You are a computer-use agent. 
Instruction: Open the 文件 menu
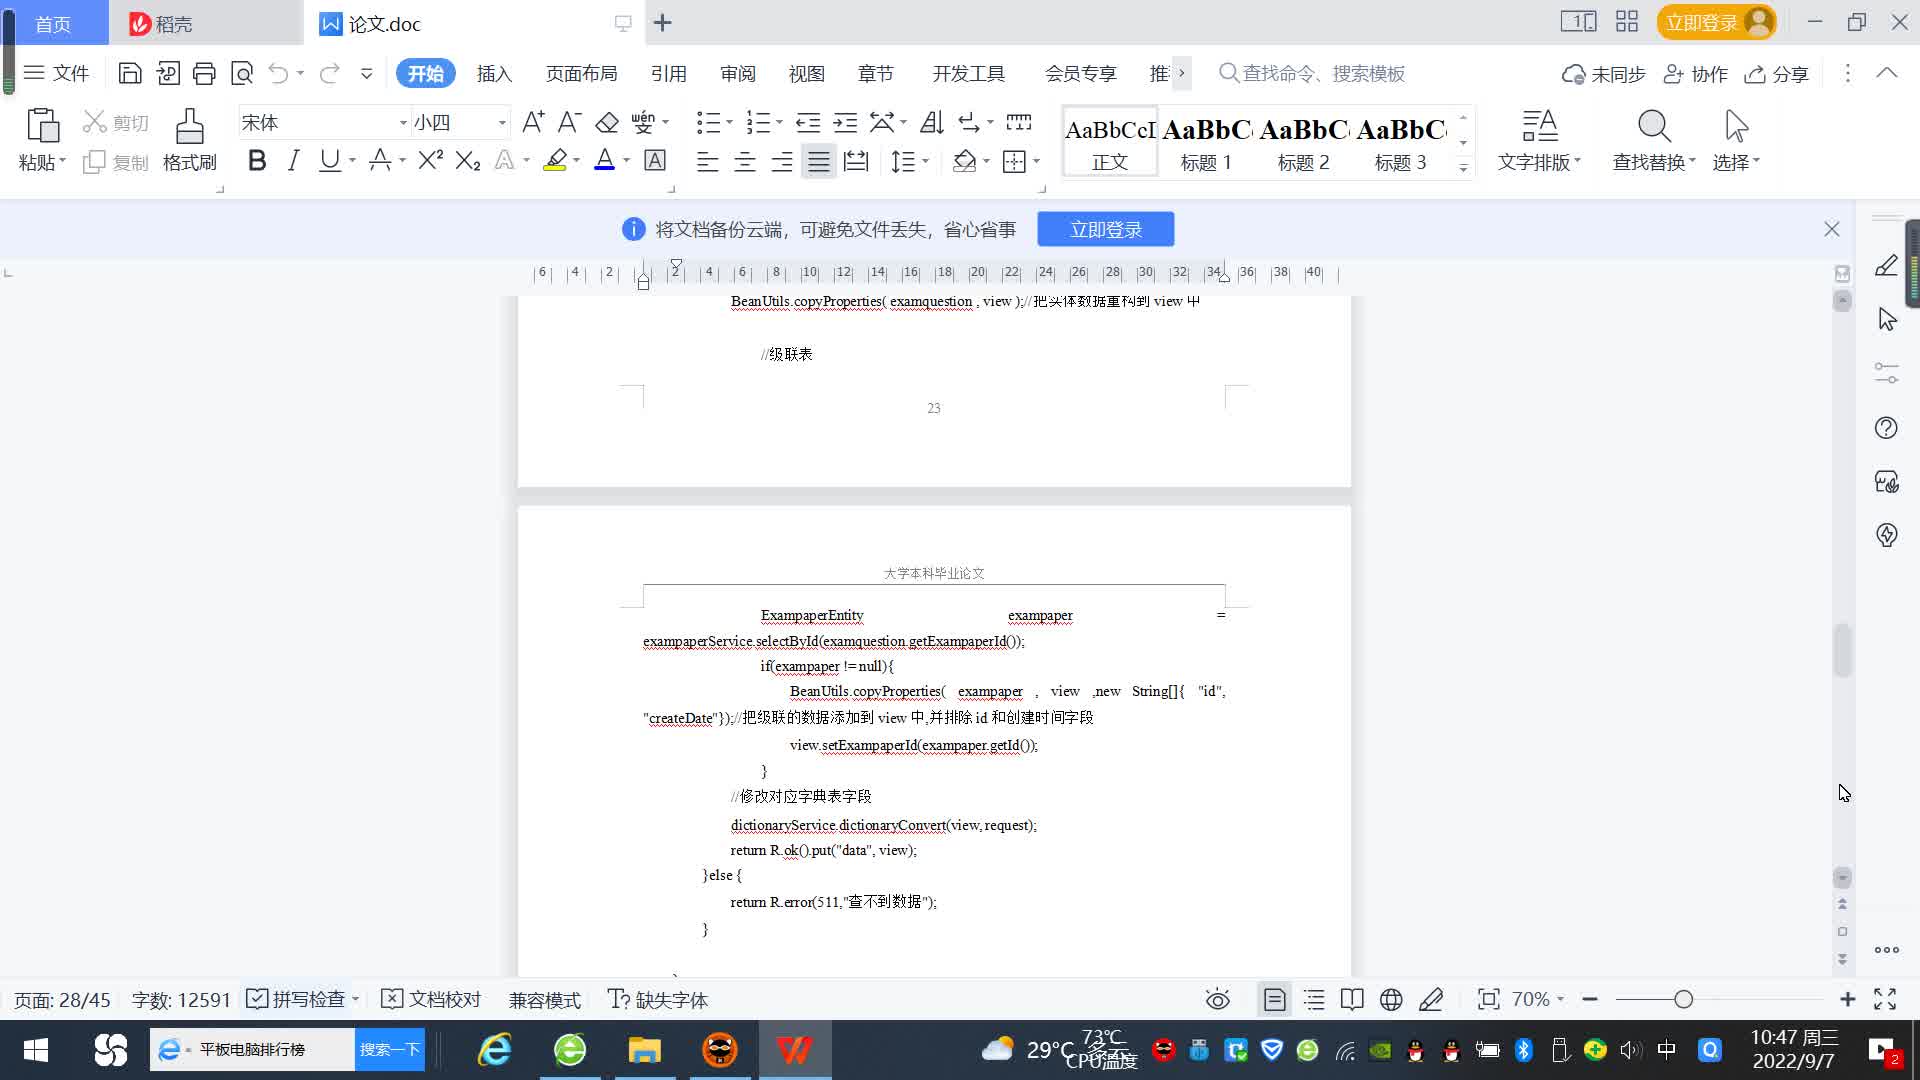pyautogui.click(x=57, y=73)
